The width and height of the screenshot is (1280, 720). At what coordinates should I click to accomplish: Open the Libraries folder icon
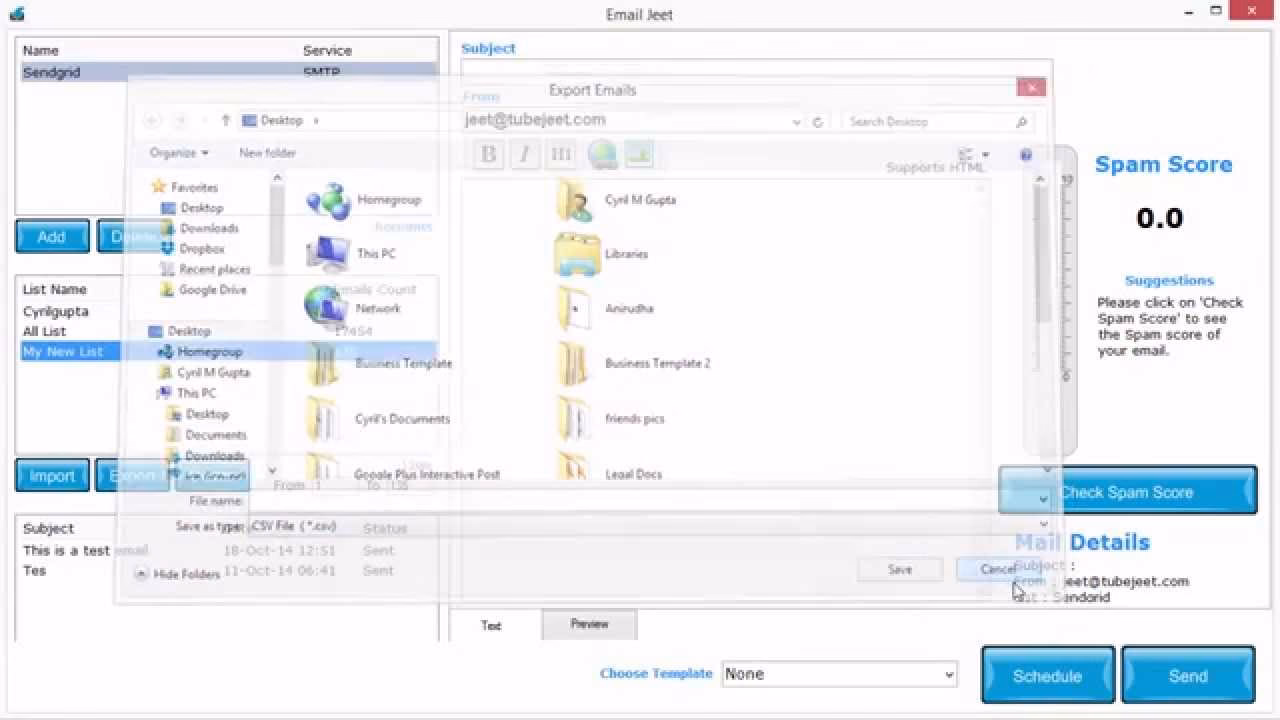click(x=576, y=254)
